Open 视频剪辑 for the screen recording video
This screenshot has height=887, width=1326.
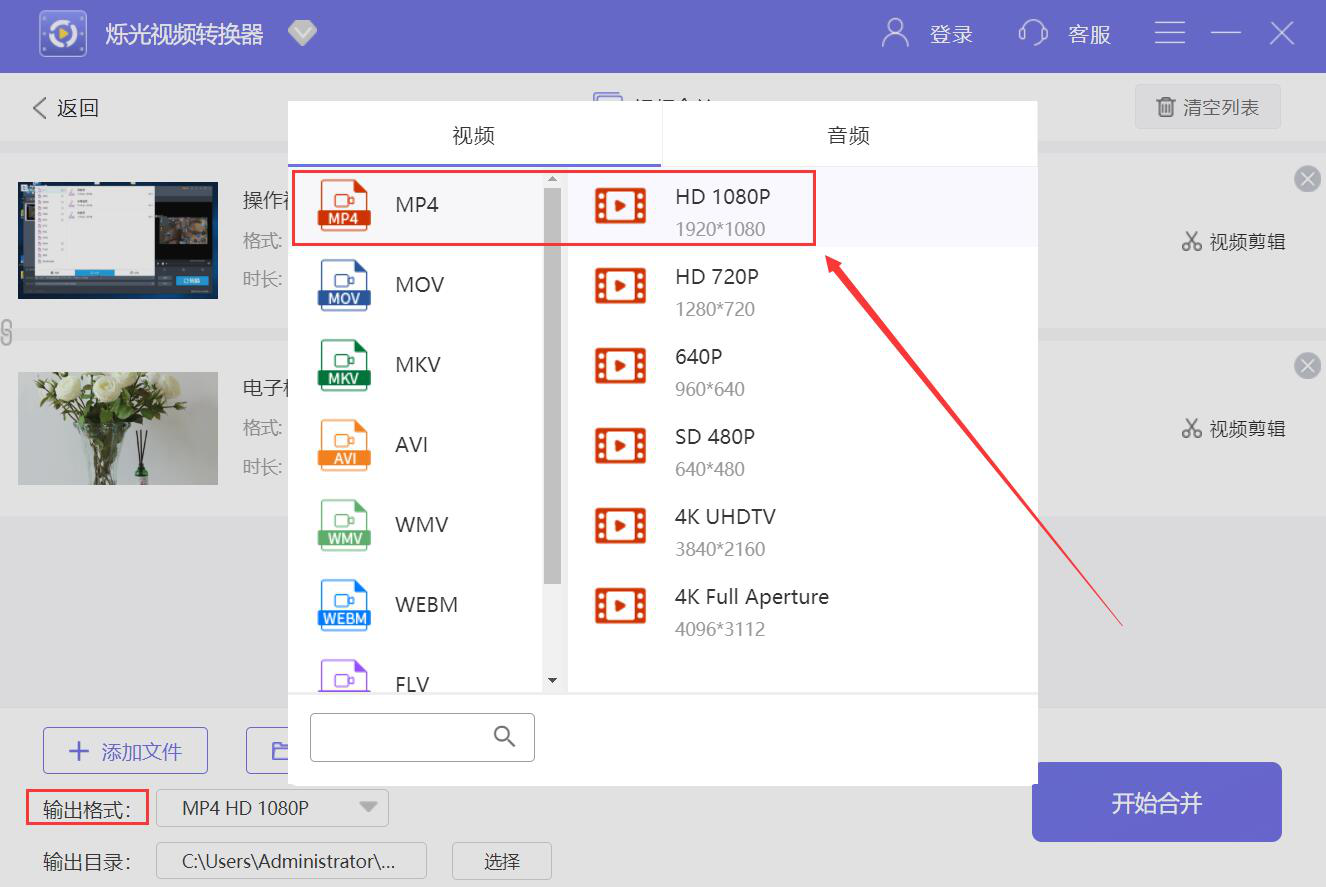(1233, 242)
